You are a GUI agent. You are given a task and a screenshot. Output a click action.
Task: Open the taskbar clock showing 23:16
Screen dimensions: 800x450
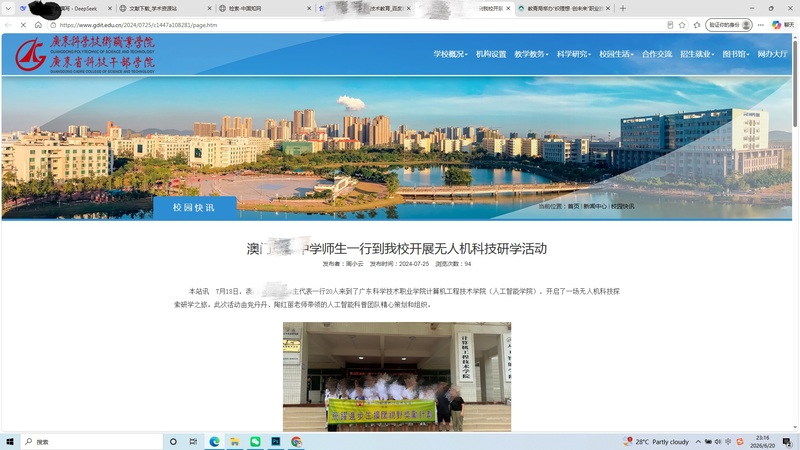[762, 441]
